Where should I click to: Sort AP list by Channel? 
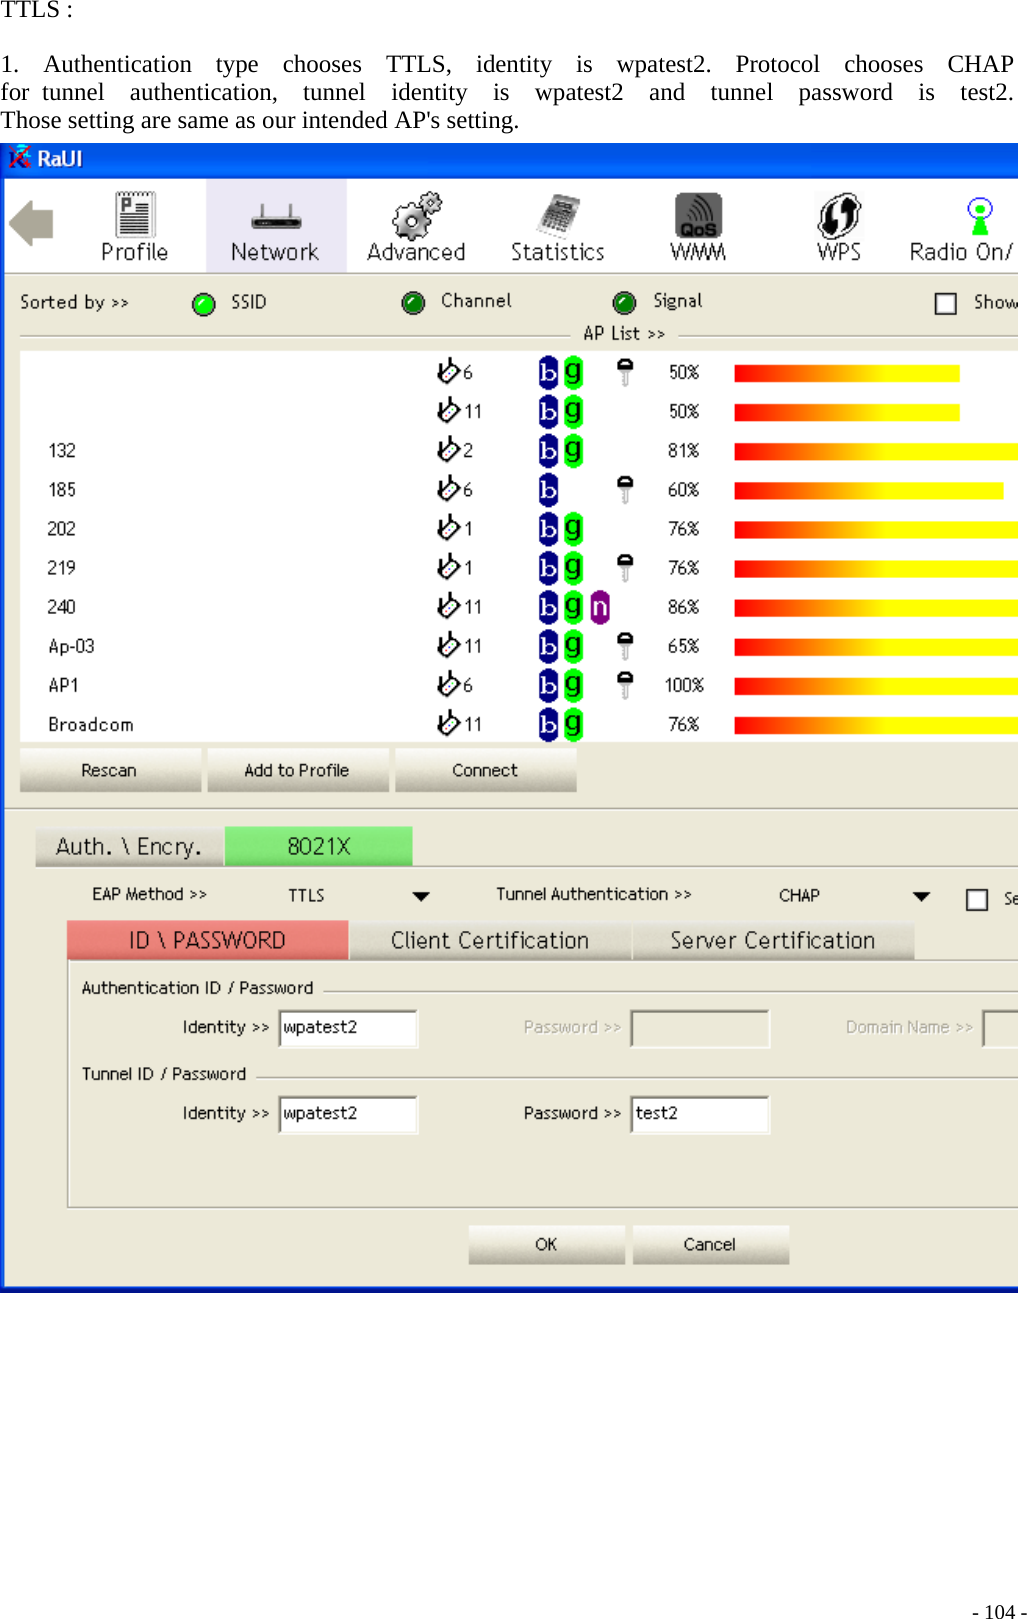click(413, 303)
